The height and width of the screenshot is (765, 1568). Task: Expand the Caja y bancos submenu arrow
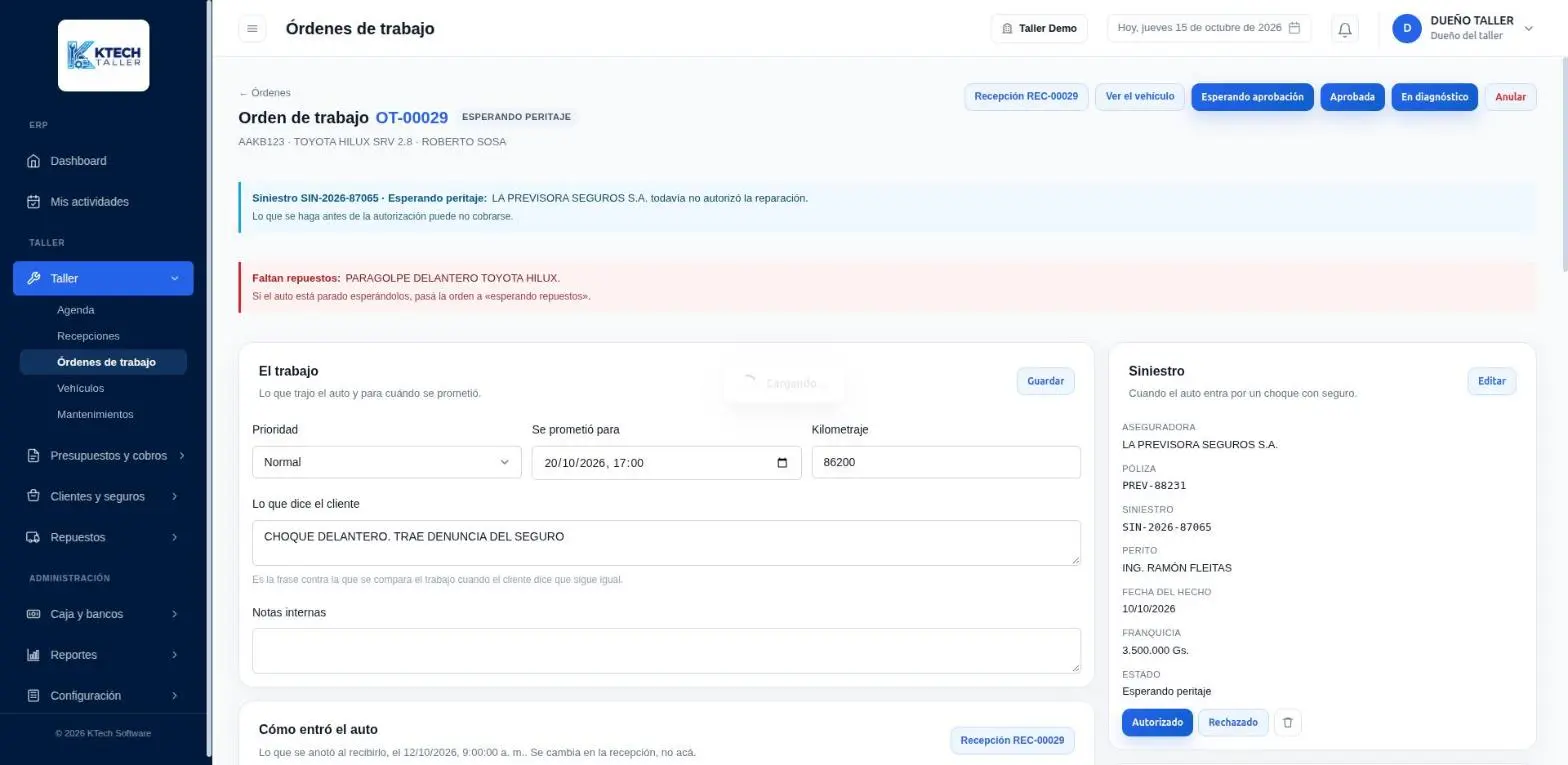pos(175,614)
